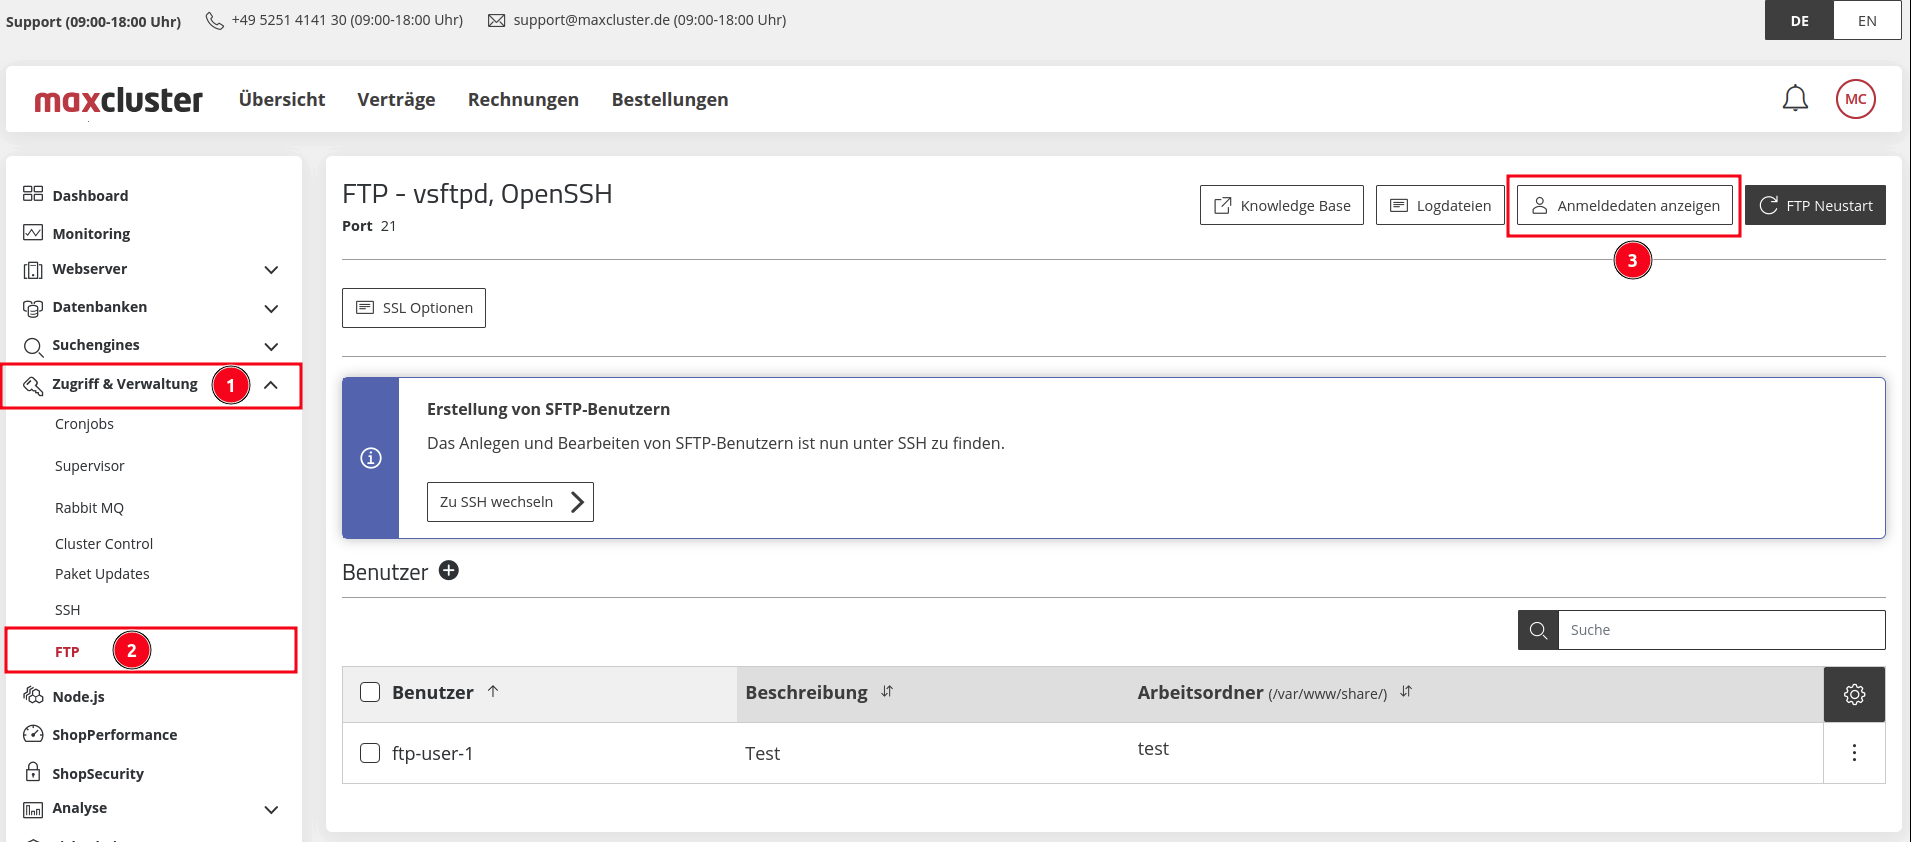
Task: Open Paket Updates in the sidebar
Action: click(102, 574)
